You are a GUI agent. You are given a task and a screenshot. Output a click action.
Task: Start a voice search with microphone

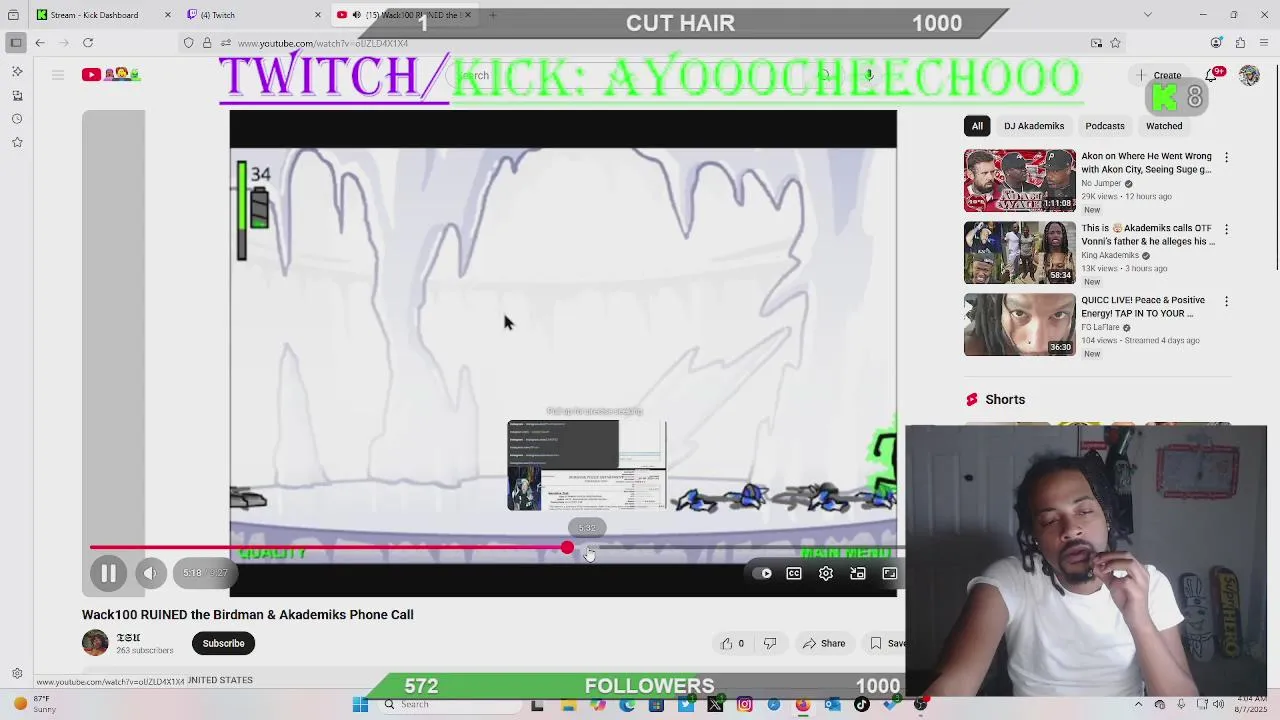870,75
